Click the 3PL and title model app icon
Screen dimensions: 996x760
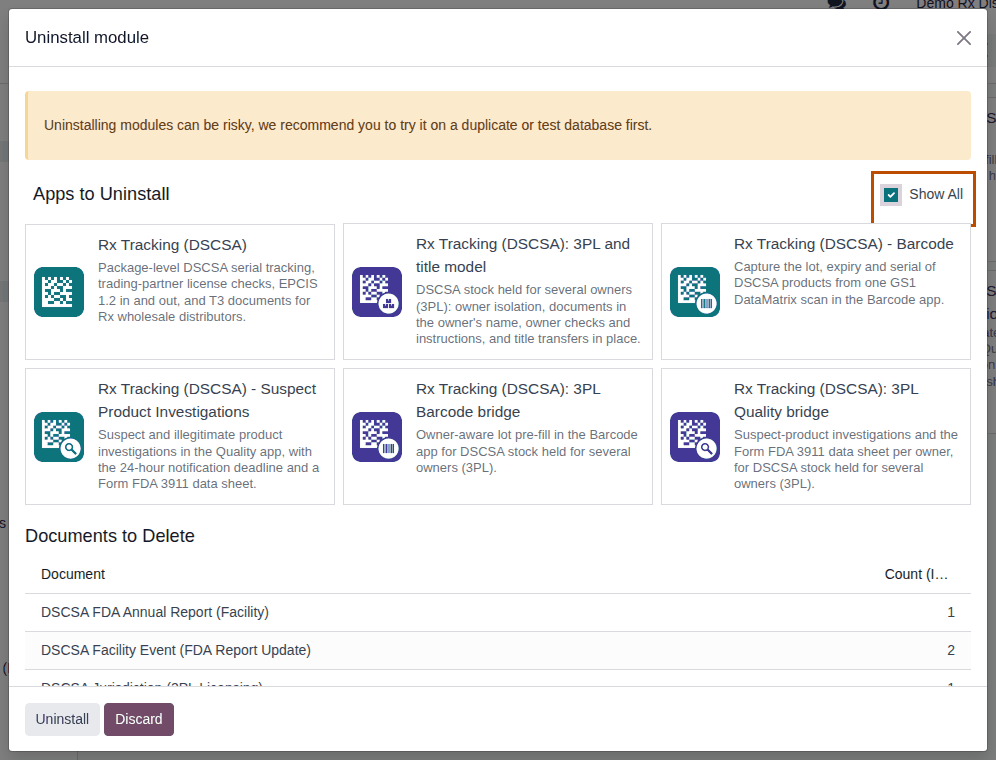point(377,292)
